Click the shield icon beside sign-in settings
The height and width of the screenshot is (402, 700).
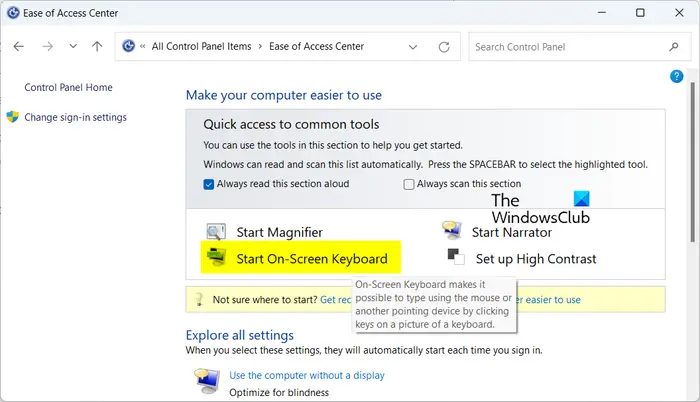[12, 117]
